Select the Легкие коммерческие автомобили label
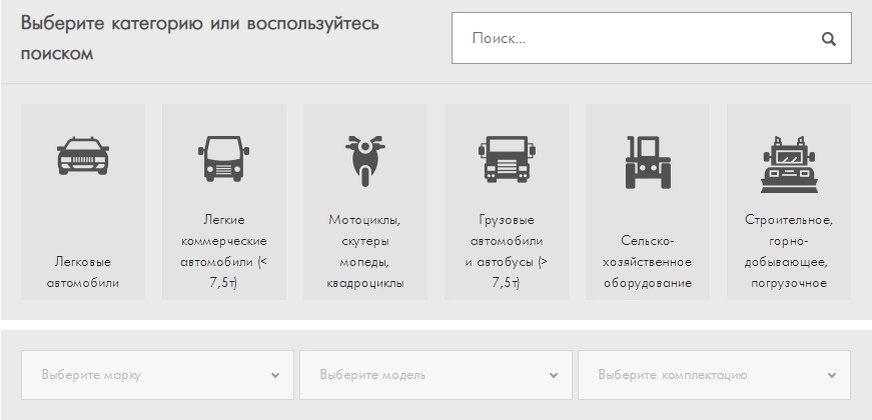Viewport: 872px width, 420px height. (224, 251)
